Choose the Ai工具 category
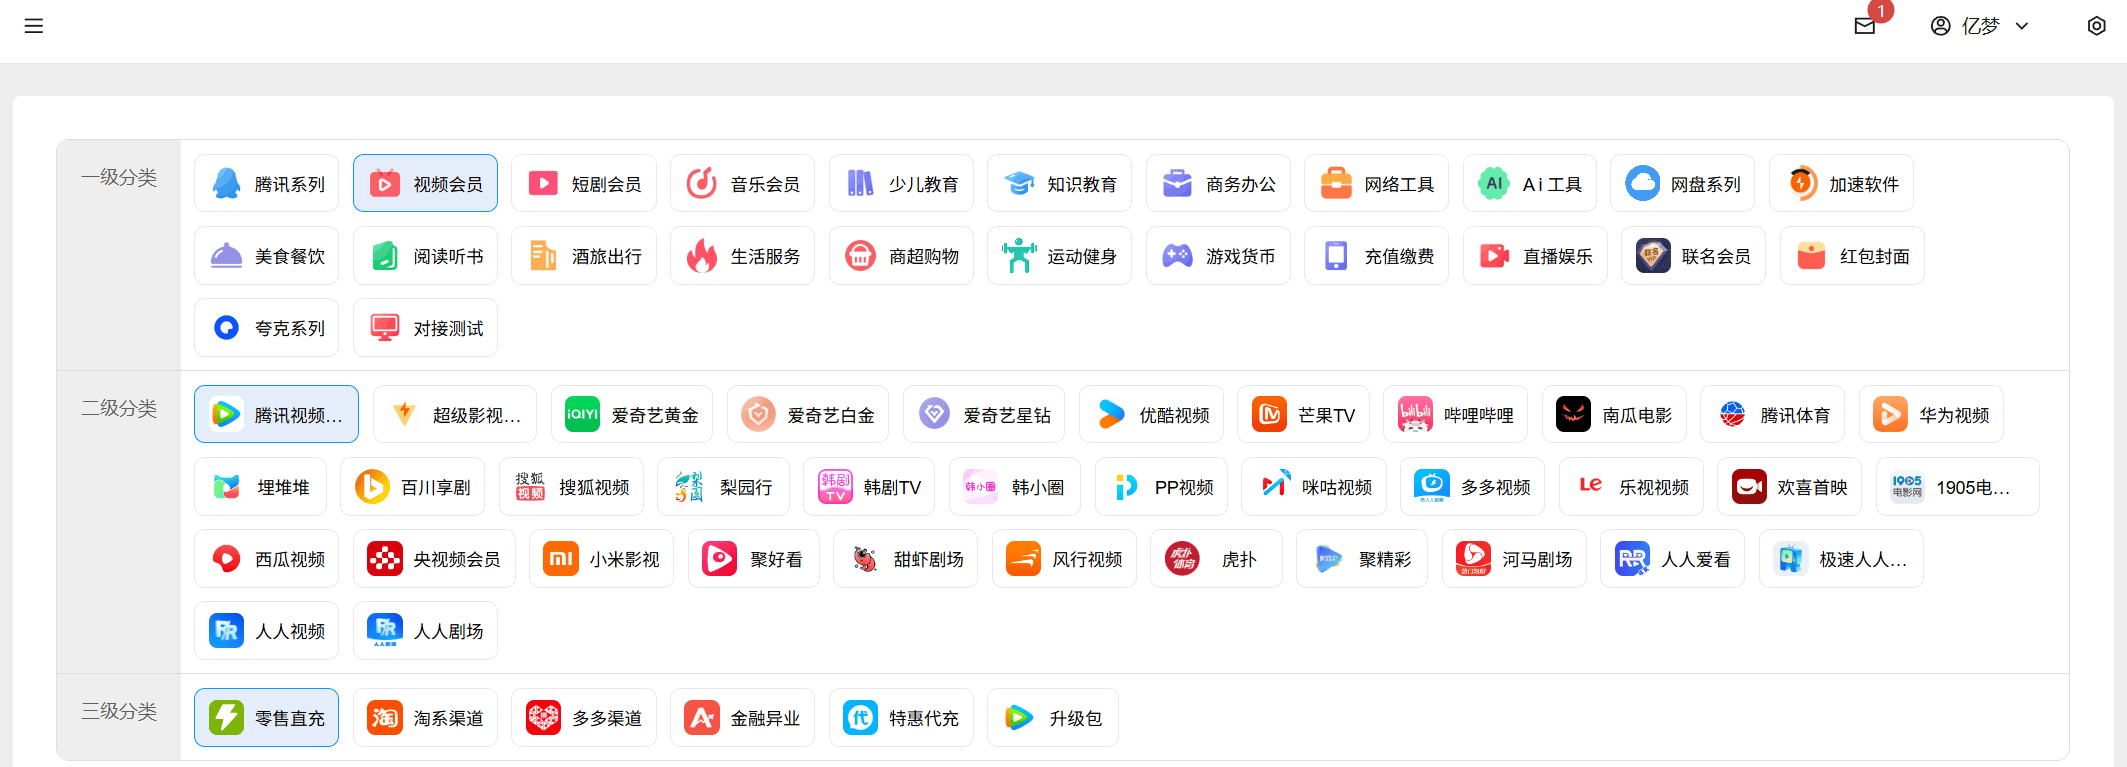 click(1529, 184)
